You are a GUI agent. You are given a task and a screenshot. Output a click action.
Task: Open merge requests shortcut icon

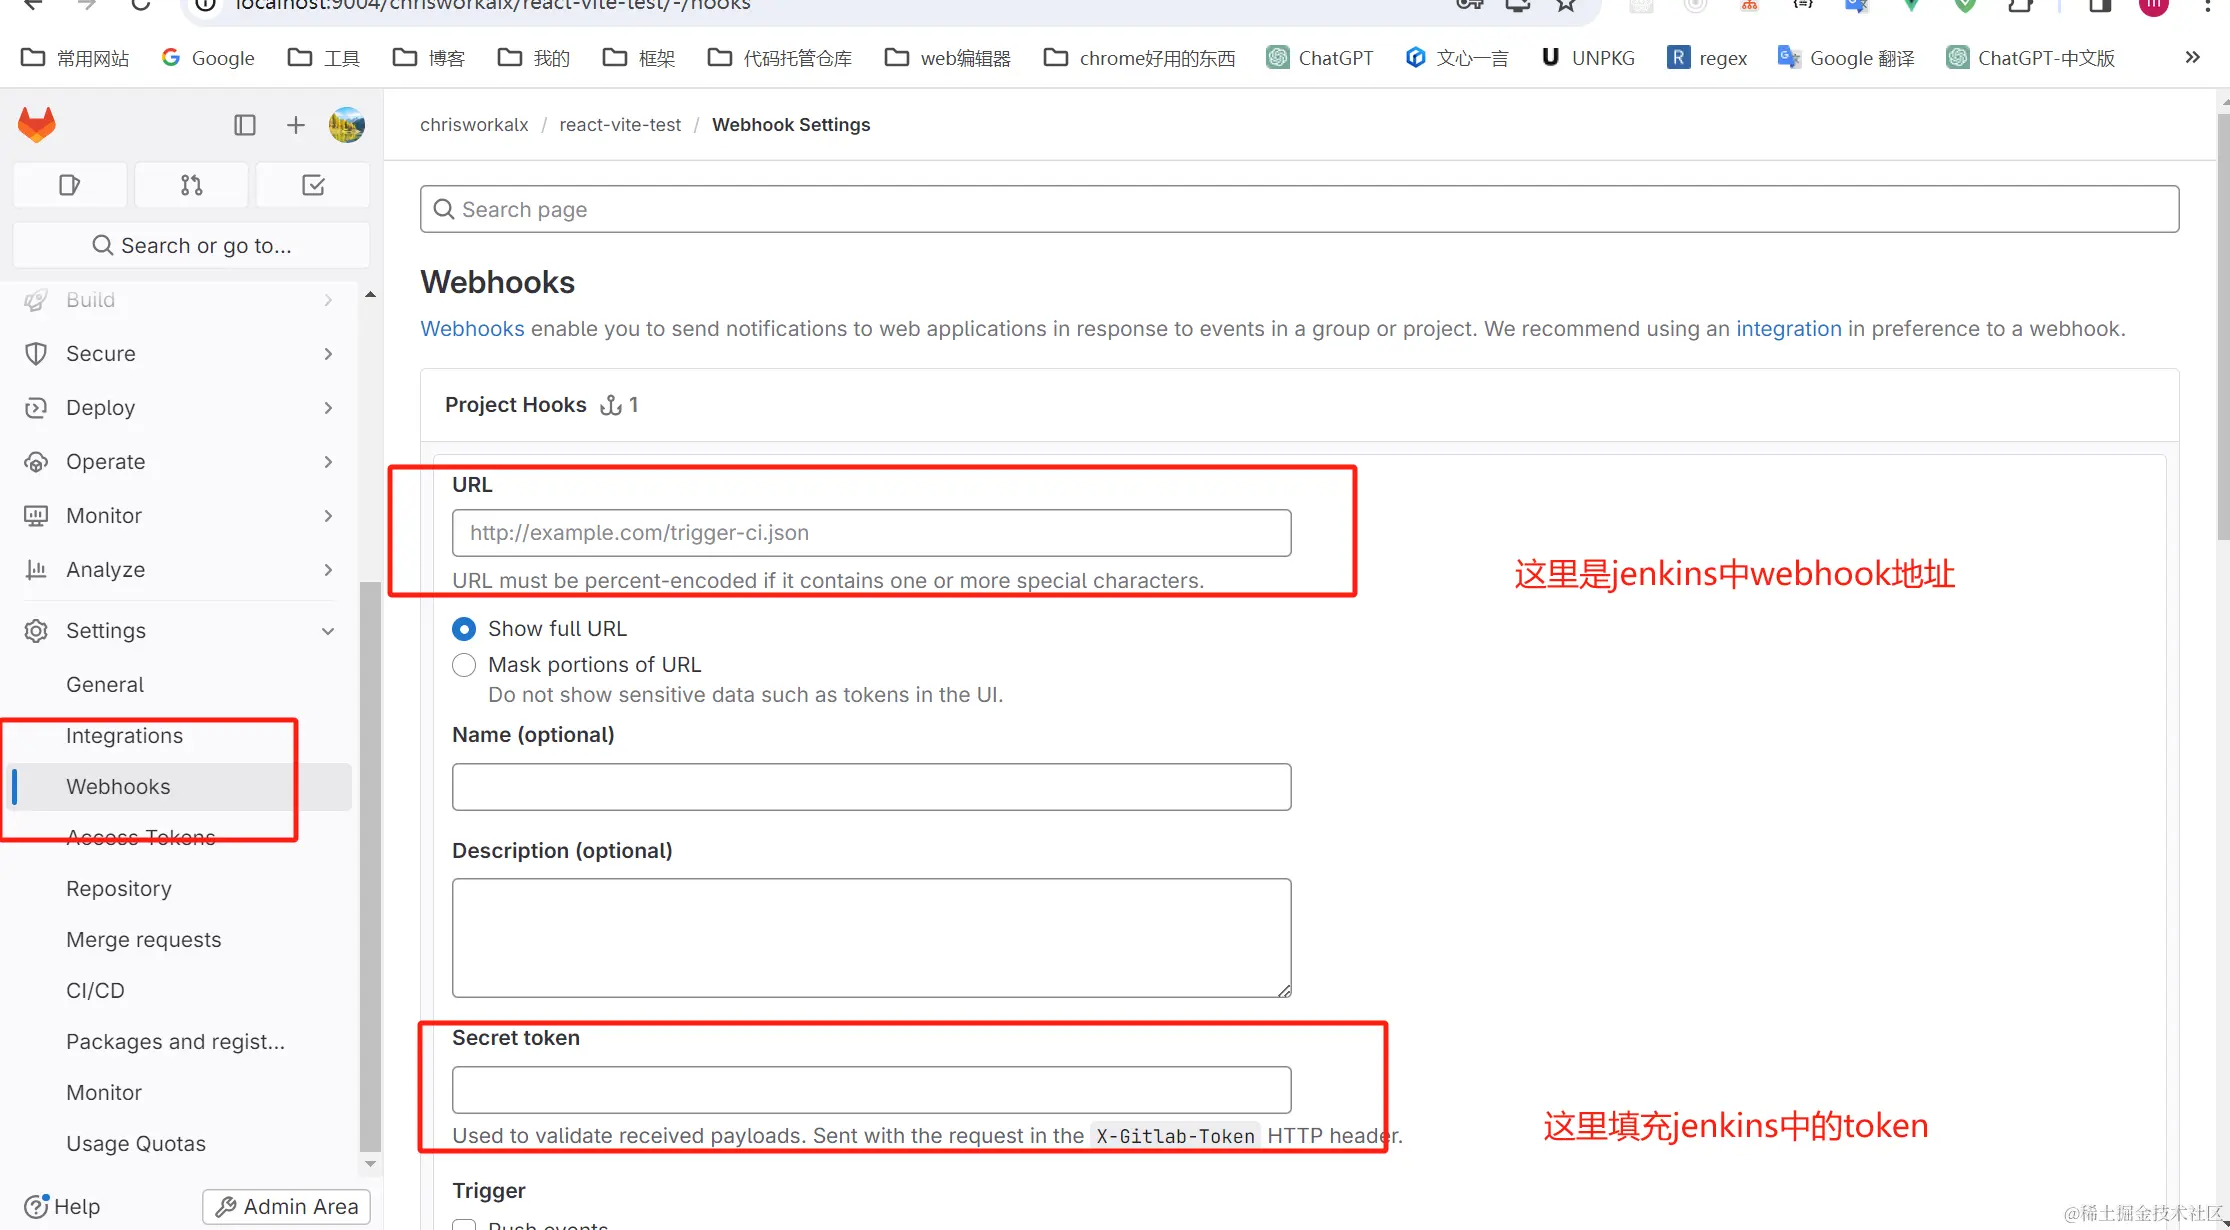pos(192,185)
